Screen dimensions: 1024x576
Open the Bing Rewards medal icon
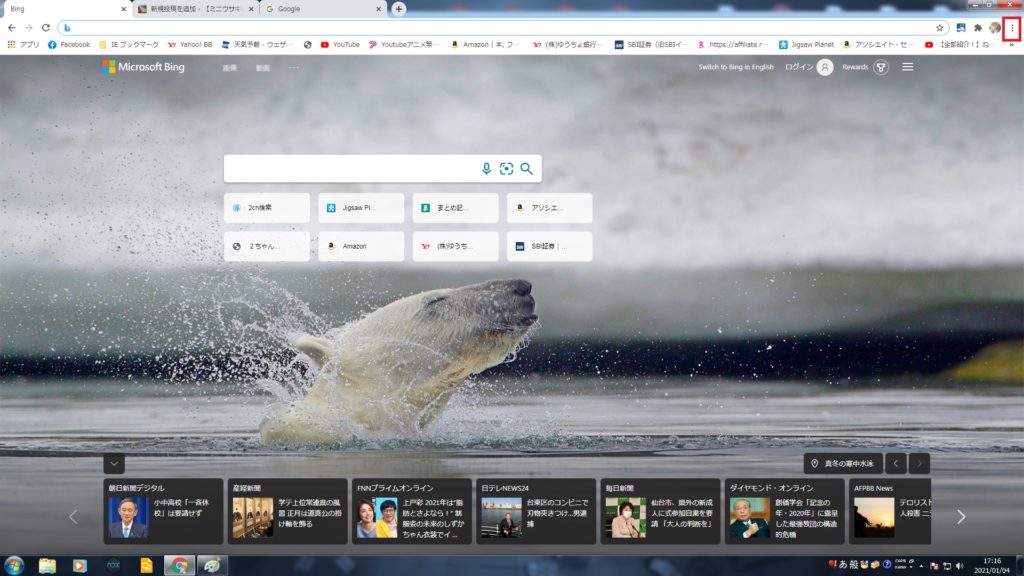point(880,67)
